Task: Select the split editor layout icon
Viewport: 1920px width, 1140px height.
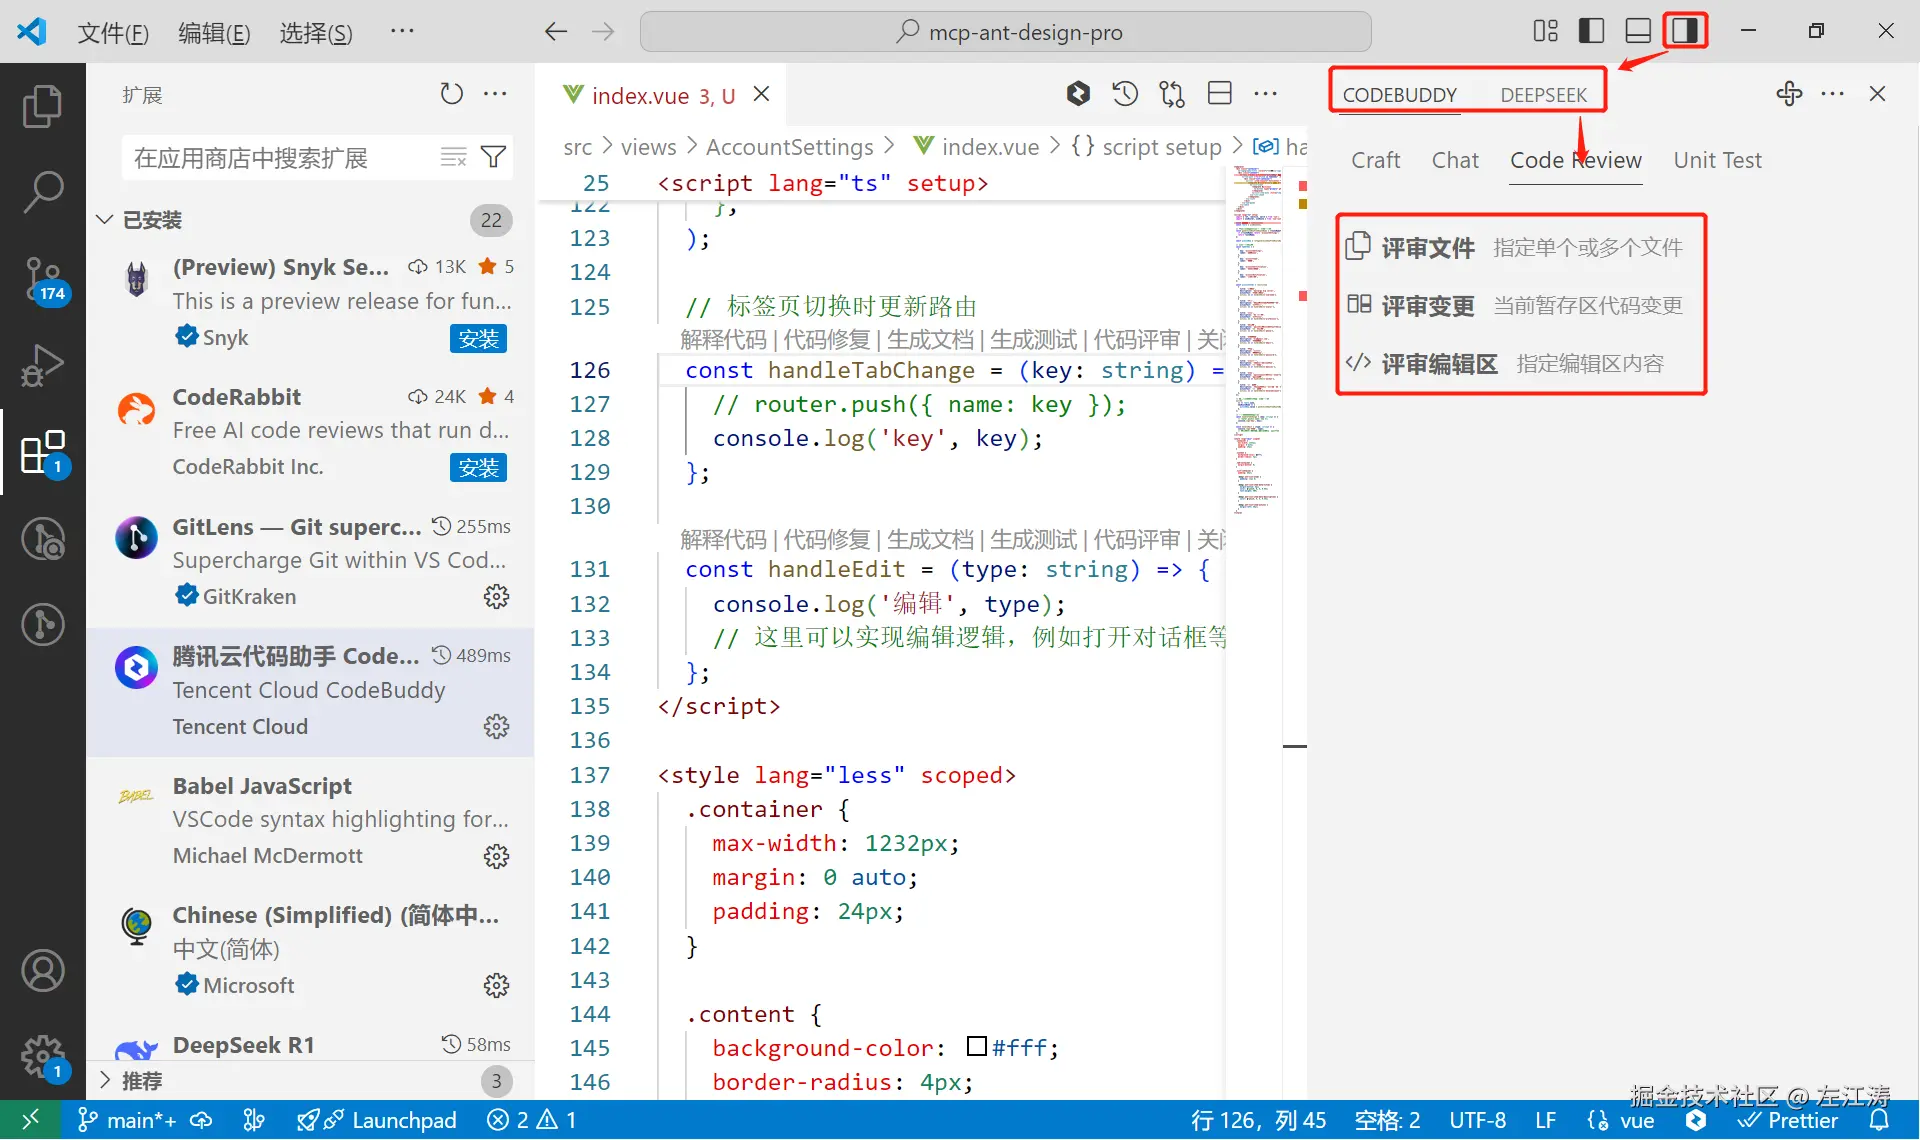Action: pyautogui.click(x=1219, y=93)
